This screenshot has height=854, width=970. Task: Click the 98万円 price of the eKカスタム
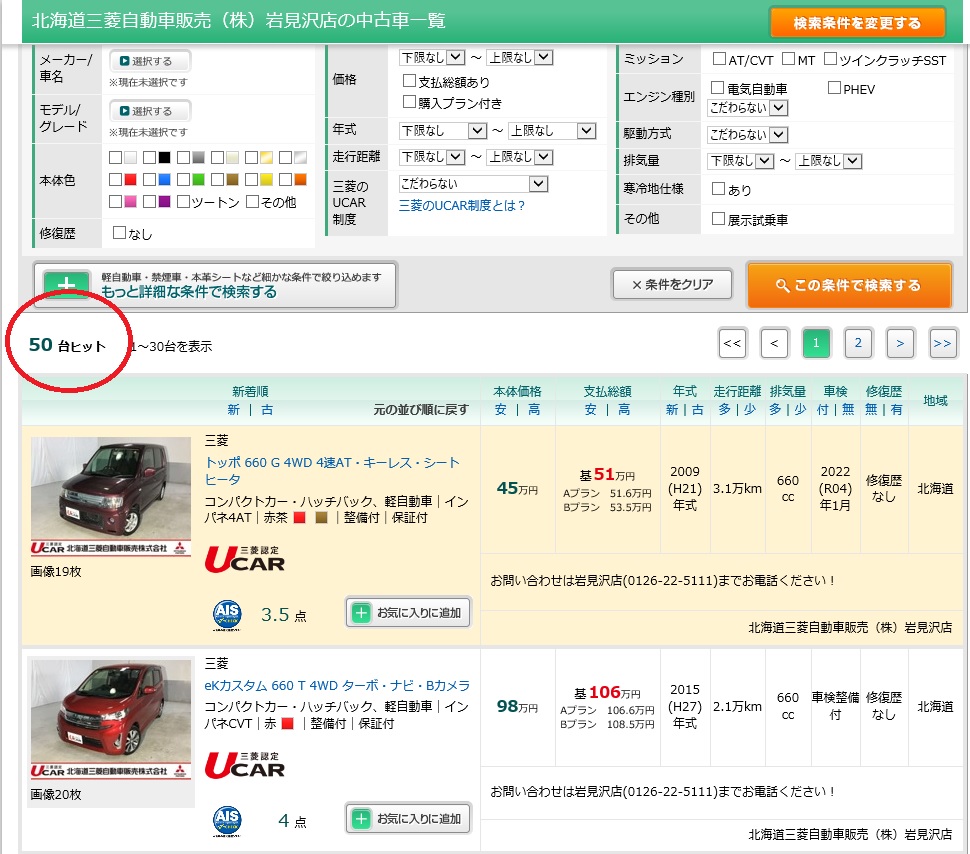tap(517, 706)
